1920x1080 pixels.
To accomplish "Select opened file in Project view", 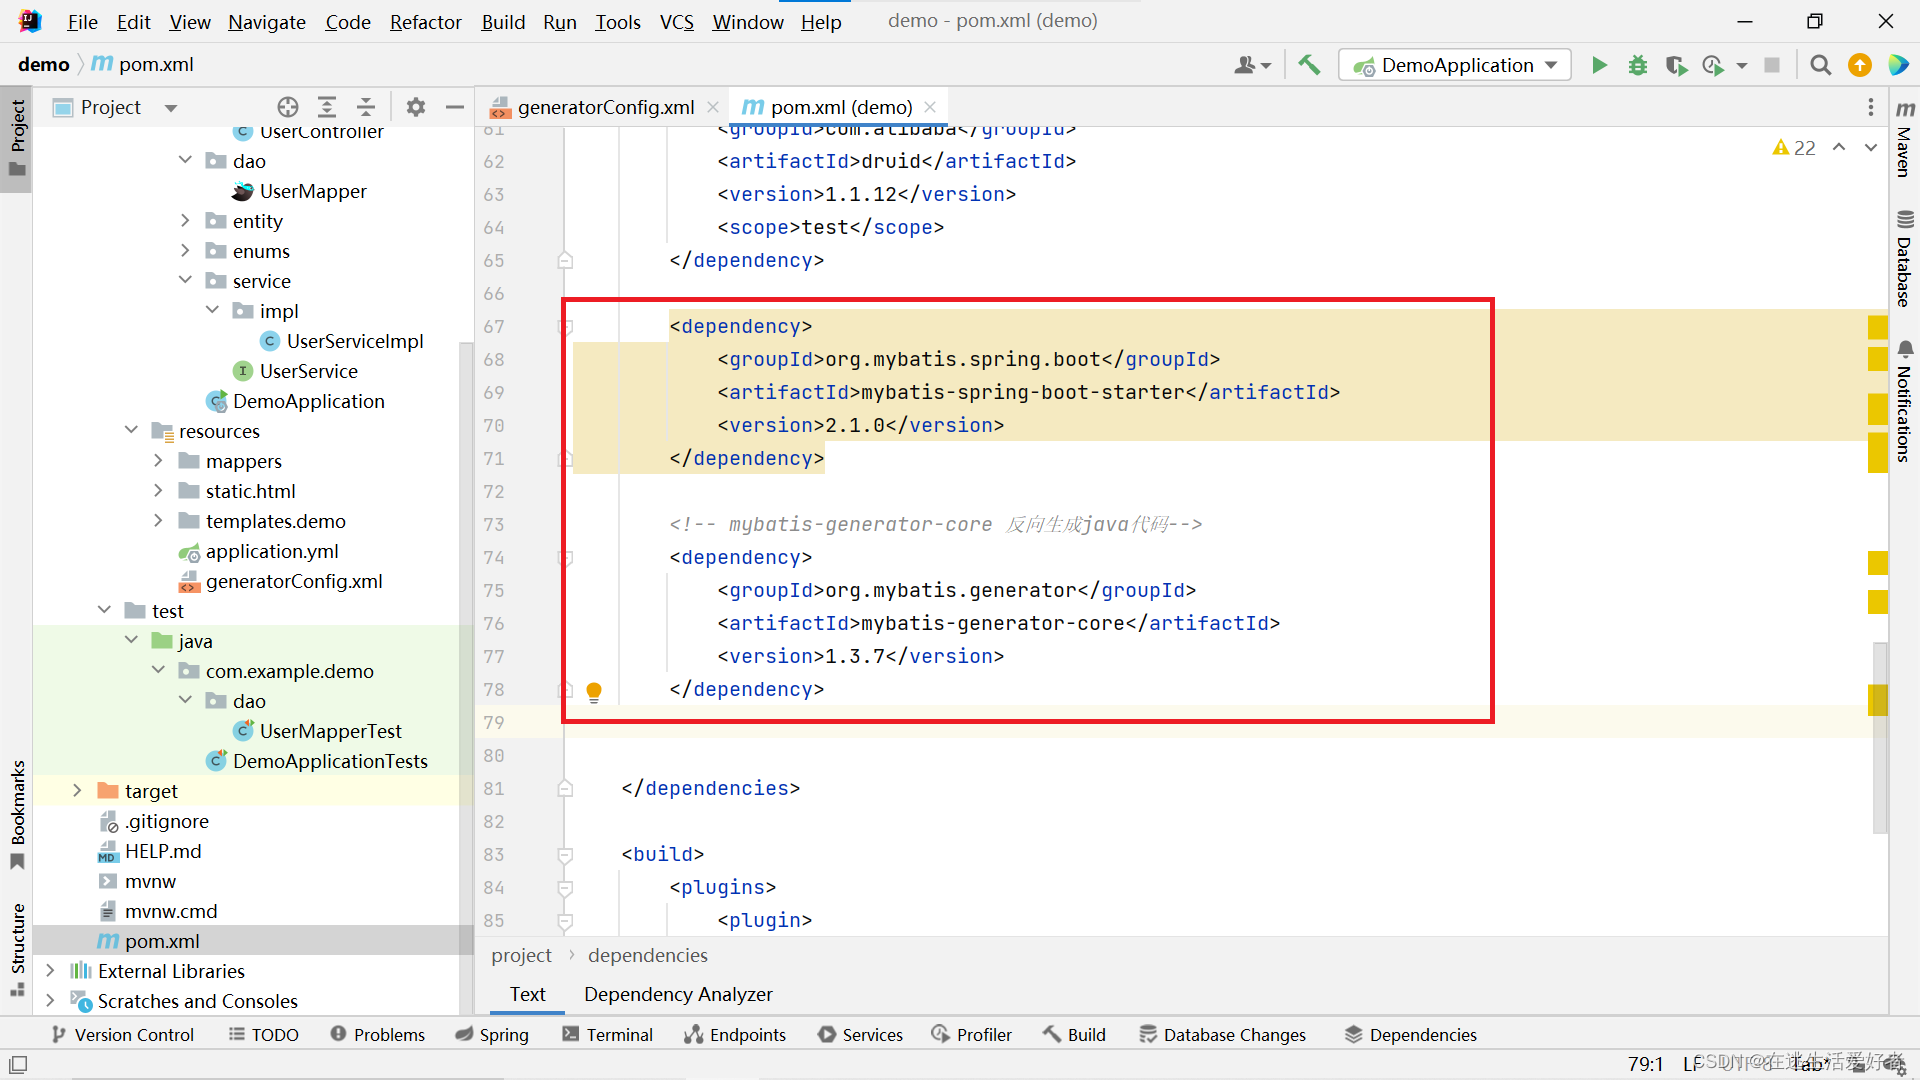I will coord(288,107).
